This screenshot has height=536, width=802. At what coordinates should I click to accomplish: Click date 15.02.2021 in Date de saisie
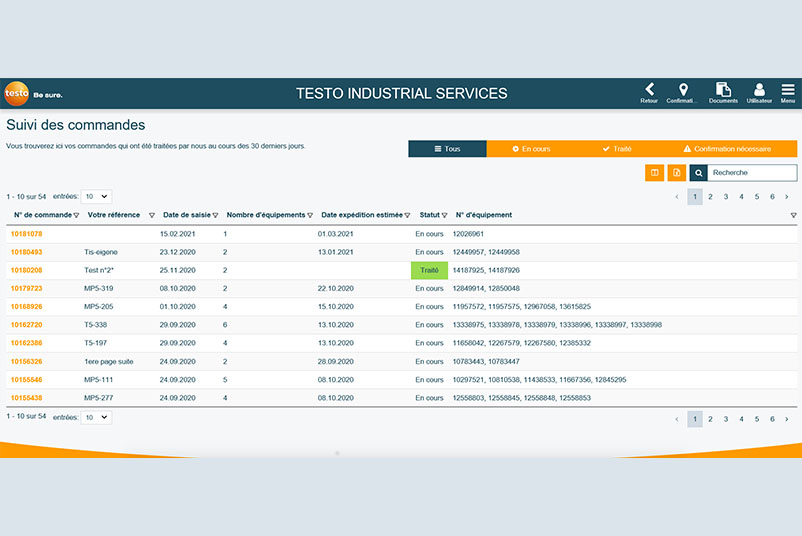tap(177, 234)
